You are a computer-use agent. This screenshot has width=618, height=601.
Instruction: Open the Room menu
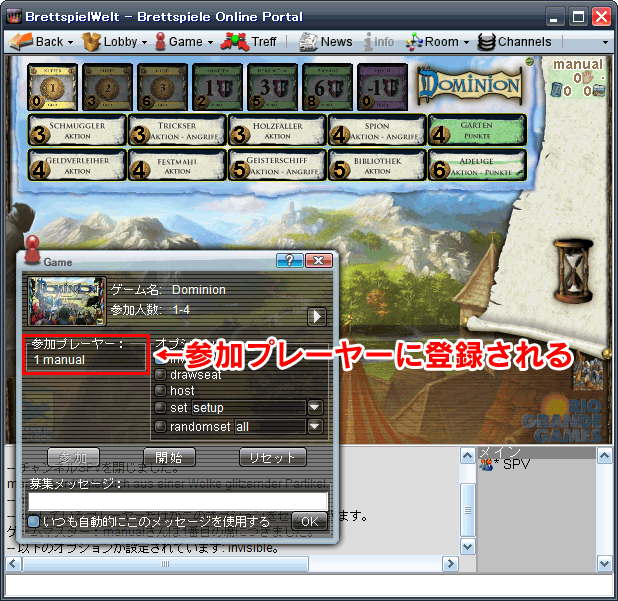[437, 41]
